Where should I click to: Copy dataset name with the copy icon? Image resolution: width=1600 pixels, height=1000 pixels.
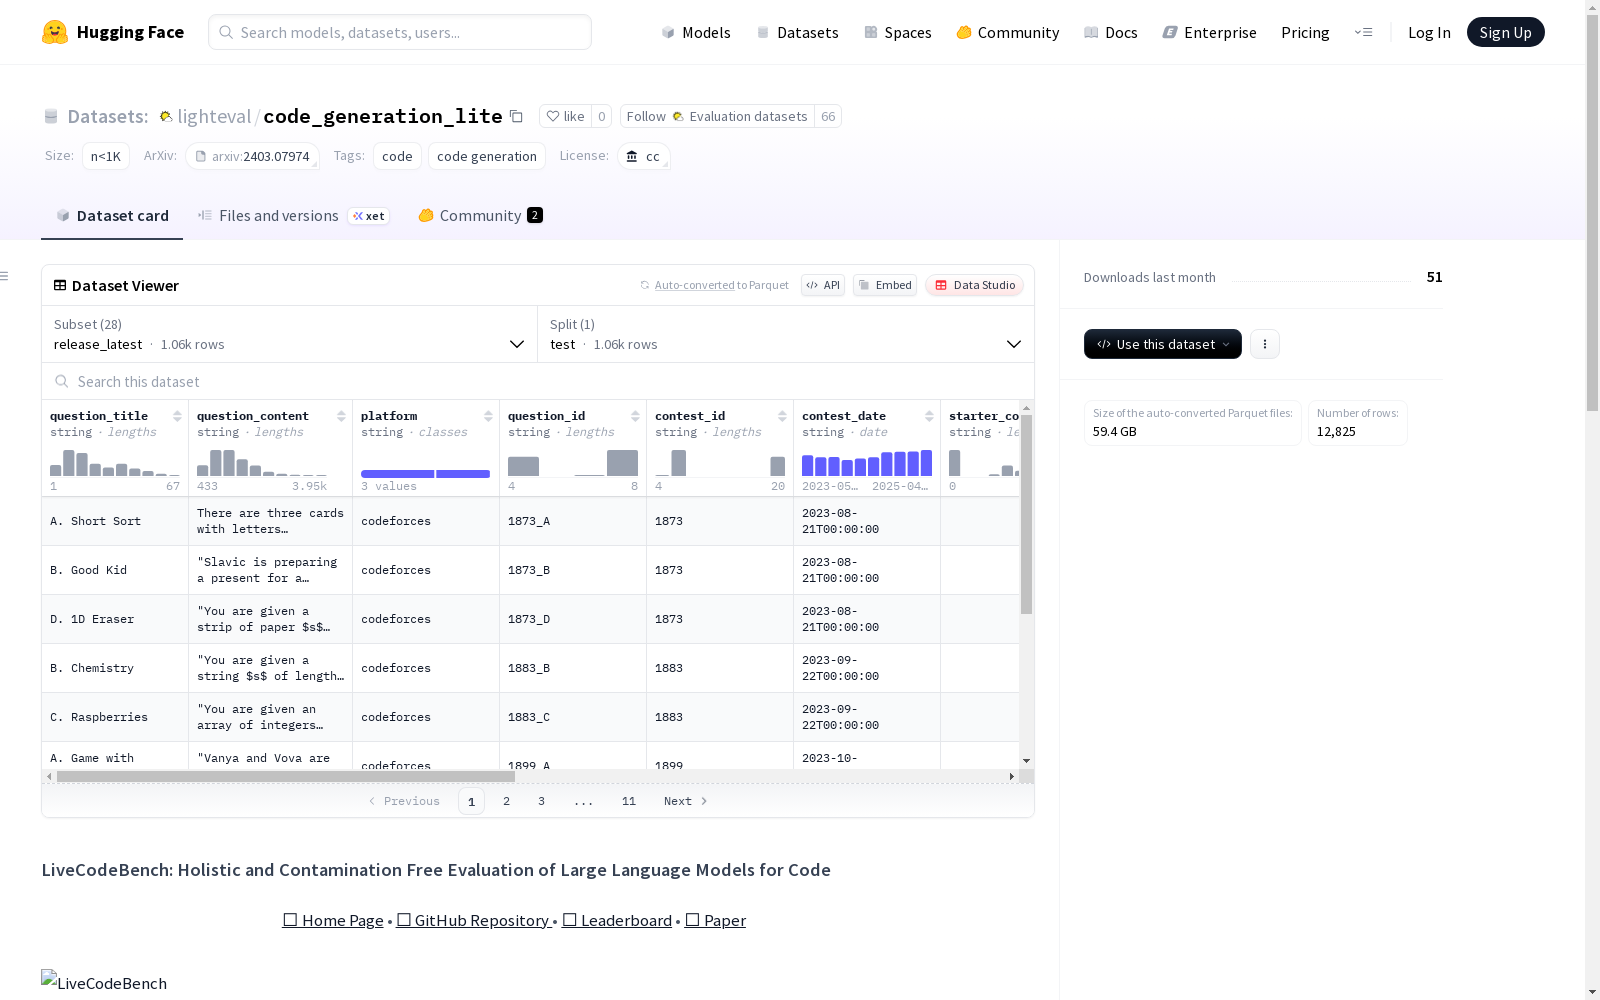pos(516,116)
